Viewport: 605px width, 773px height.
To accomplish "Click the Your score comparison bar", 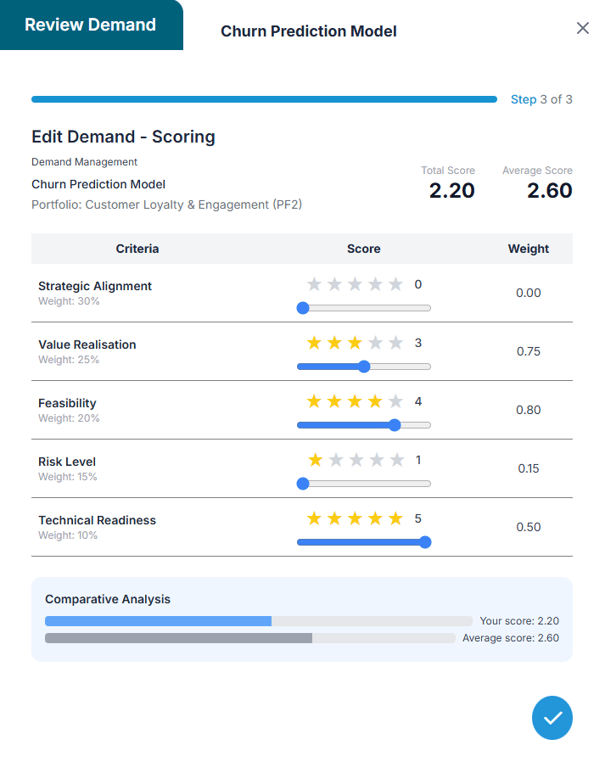I will click(x=258, y=621).
